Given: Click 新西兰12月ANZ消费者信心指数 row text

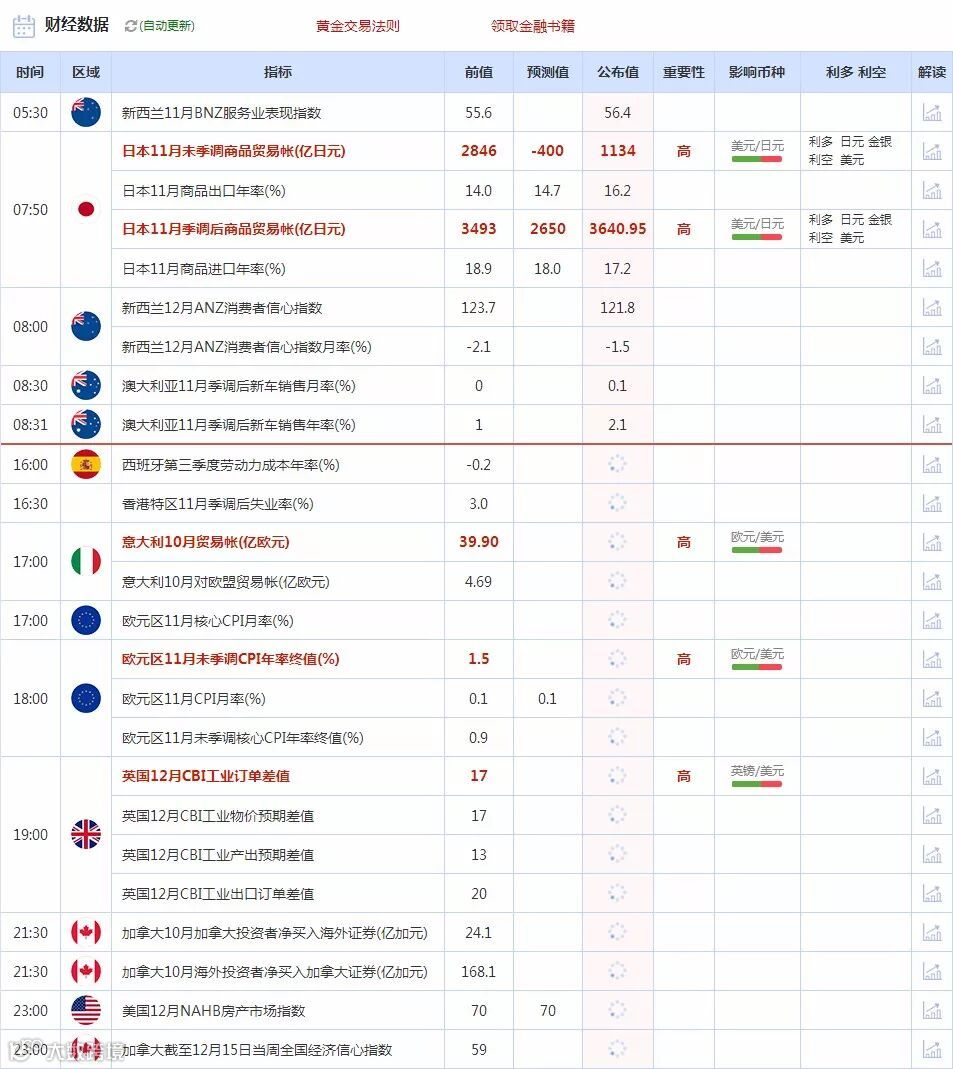Looking at the screenshot, I should [x=222, y=307].
